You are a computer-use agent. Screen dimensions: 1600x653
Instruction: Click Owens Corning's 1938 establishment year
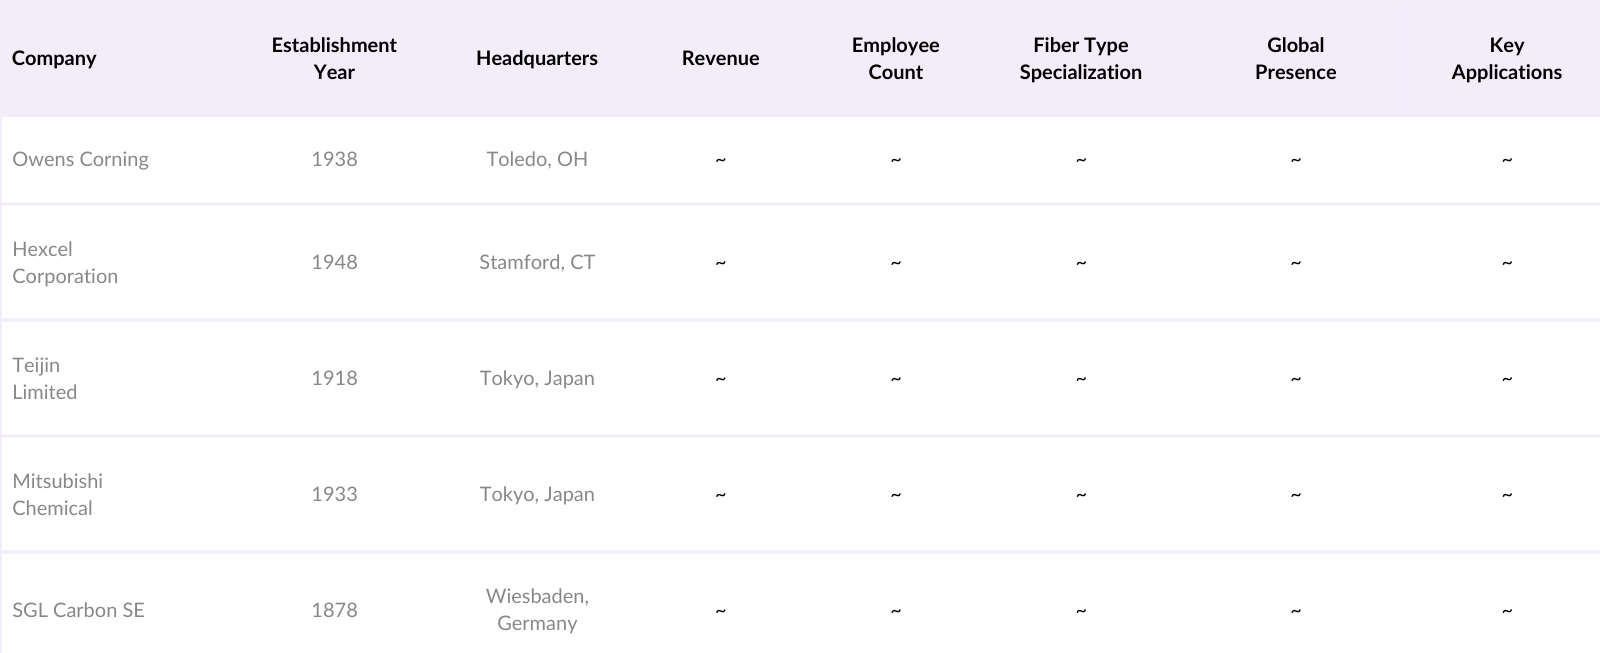[x=334, y=159]
